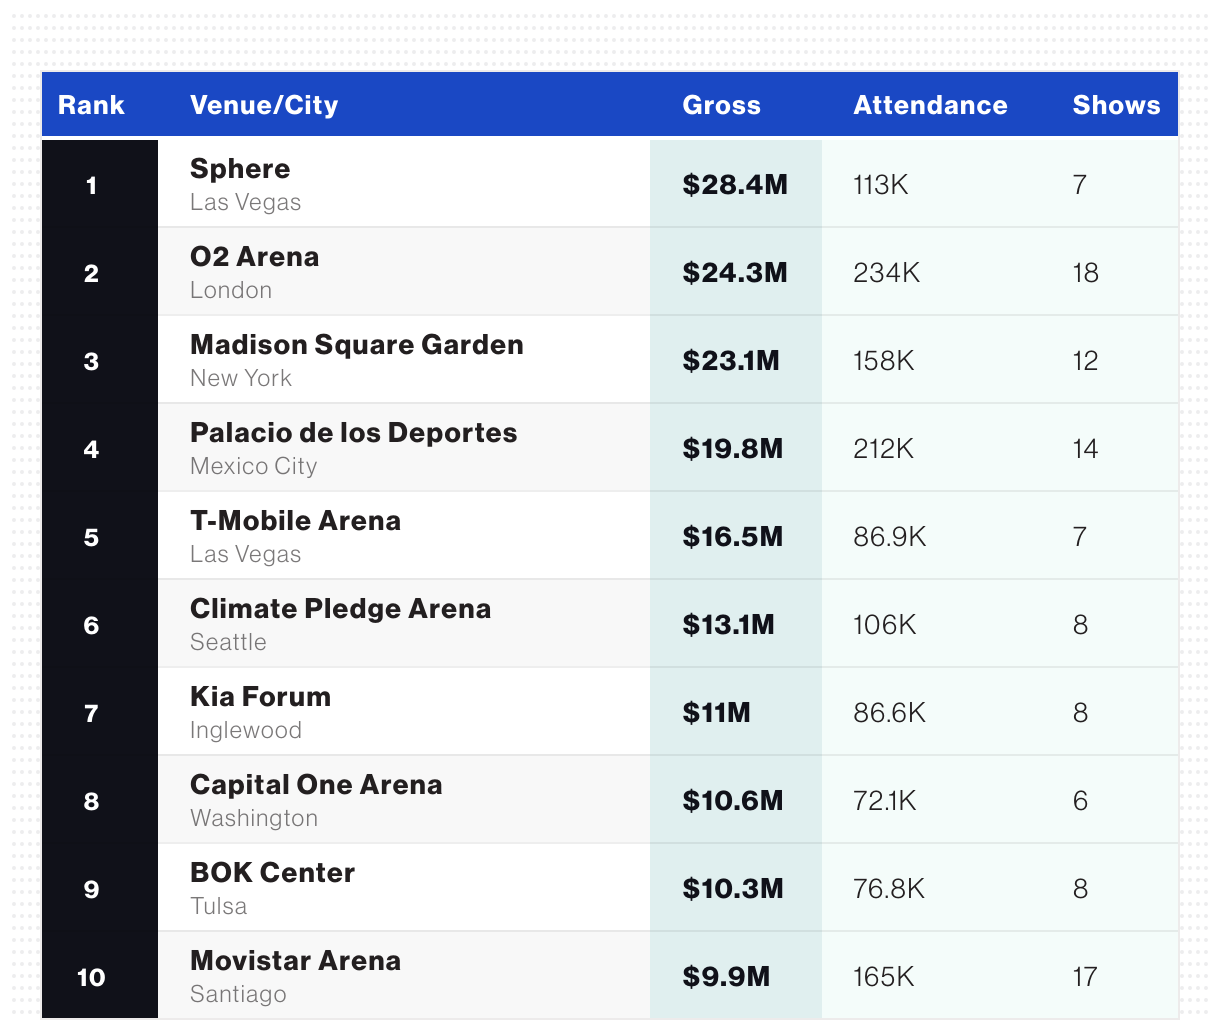
Task: Open the Sphere venue name
Action: (240, 169)
